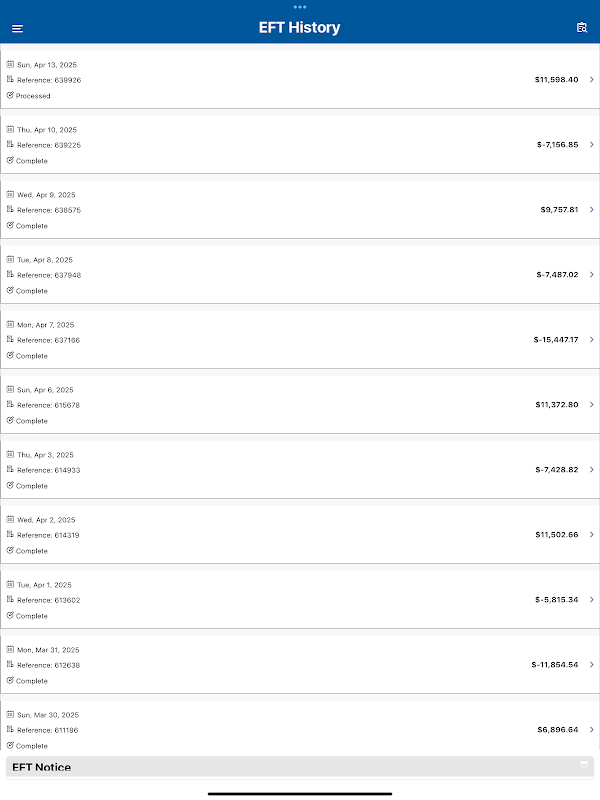This screenshot has width=600, height=800.
Task: Open the Reference: 638575 entry
Action: 49,210
